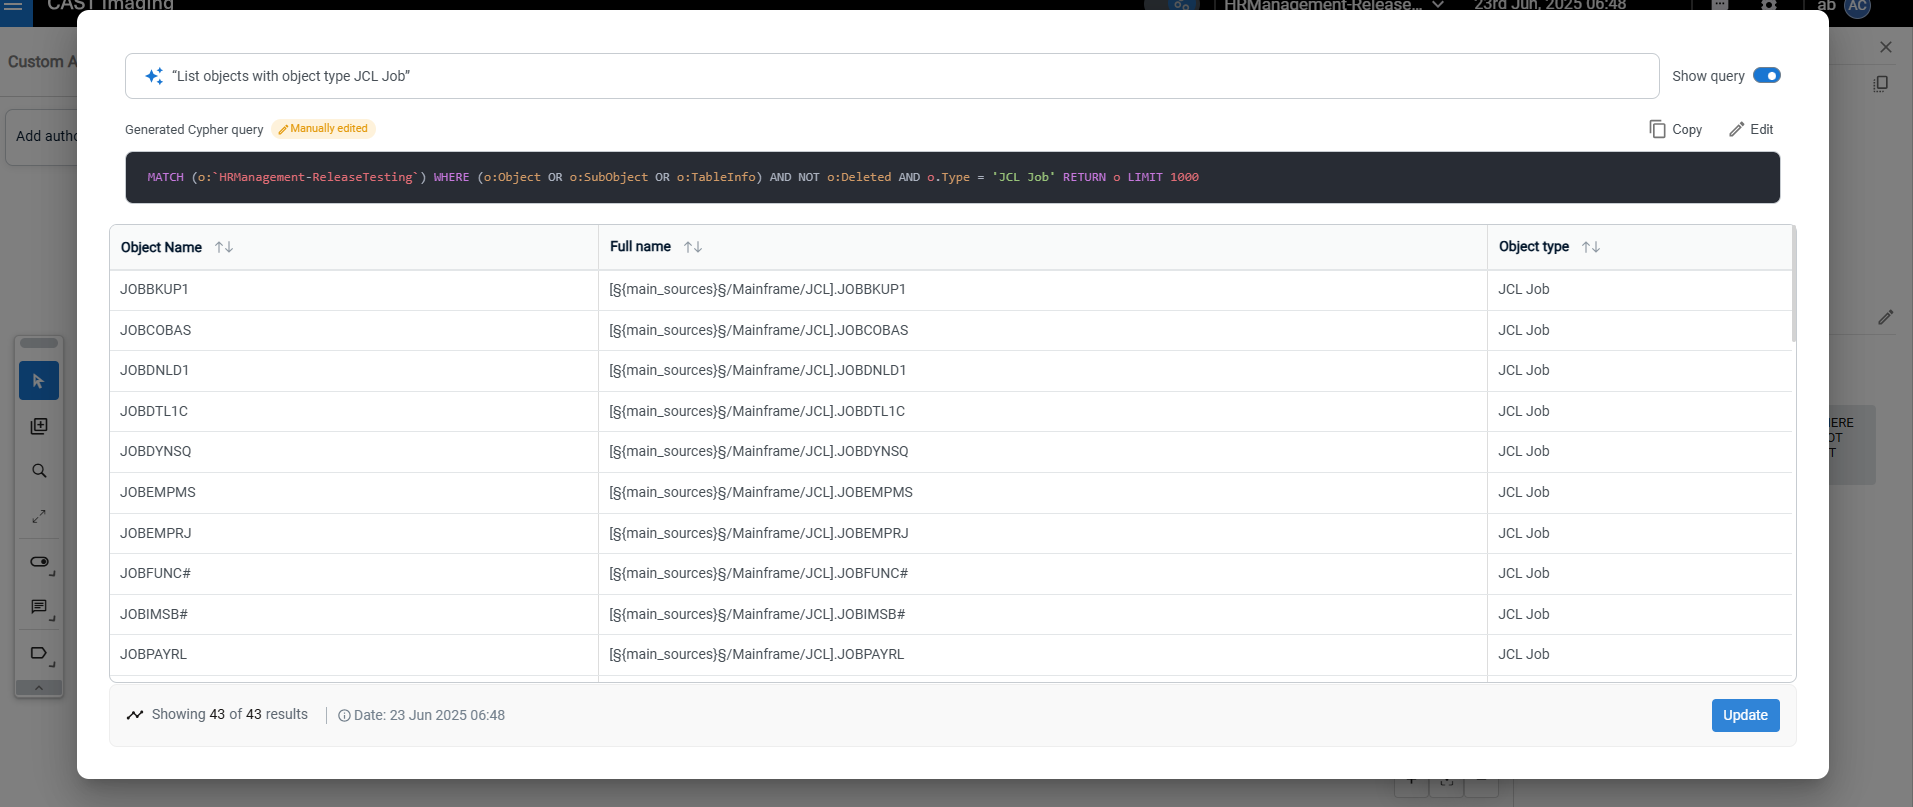Collapse the background left toolbar with the chevron
The width and height of the screenshot is (1913, 807).
[x=39, y=688]
